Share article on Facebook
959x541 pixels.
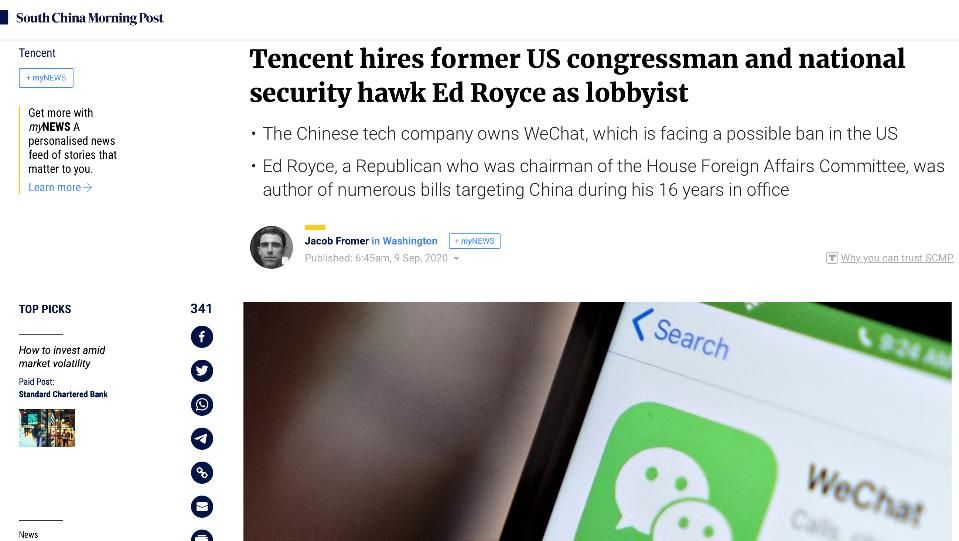coord(202,337)
